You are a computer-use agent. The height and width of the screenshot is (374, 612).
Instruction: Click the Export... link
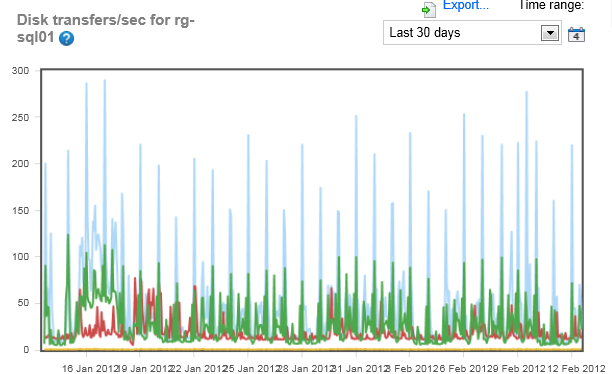tap(465, 5)
